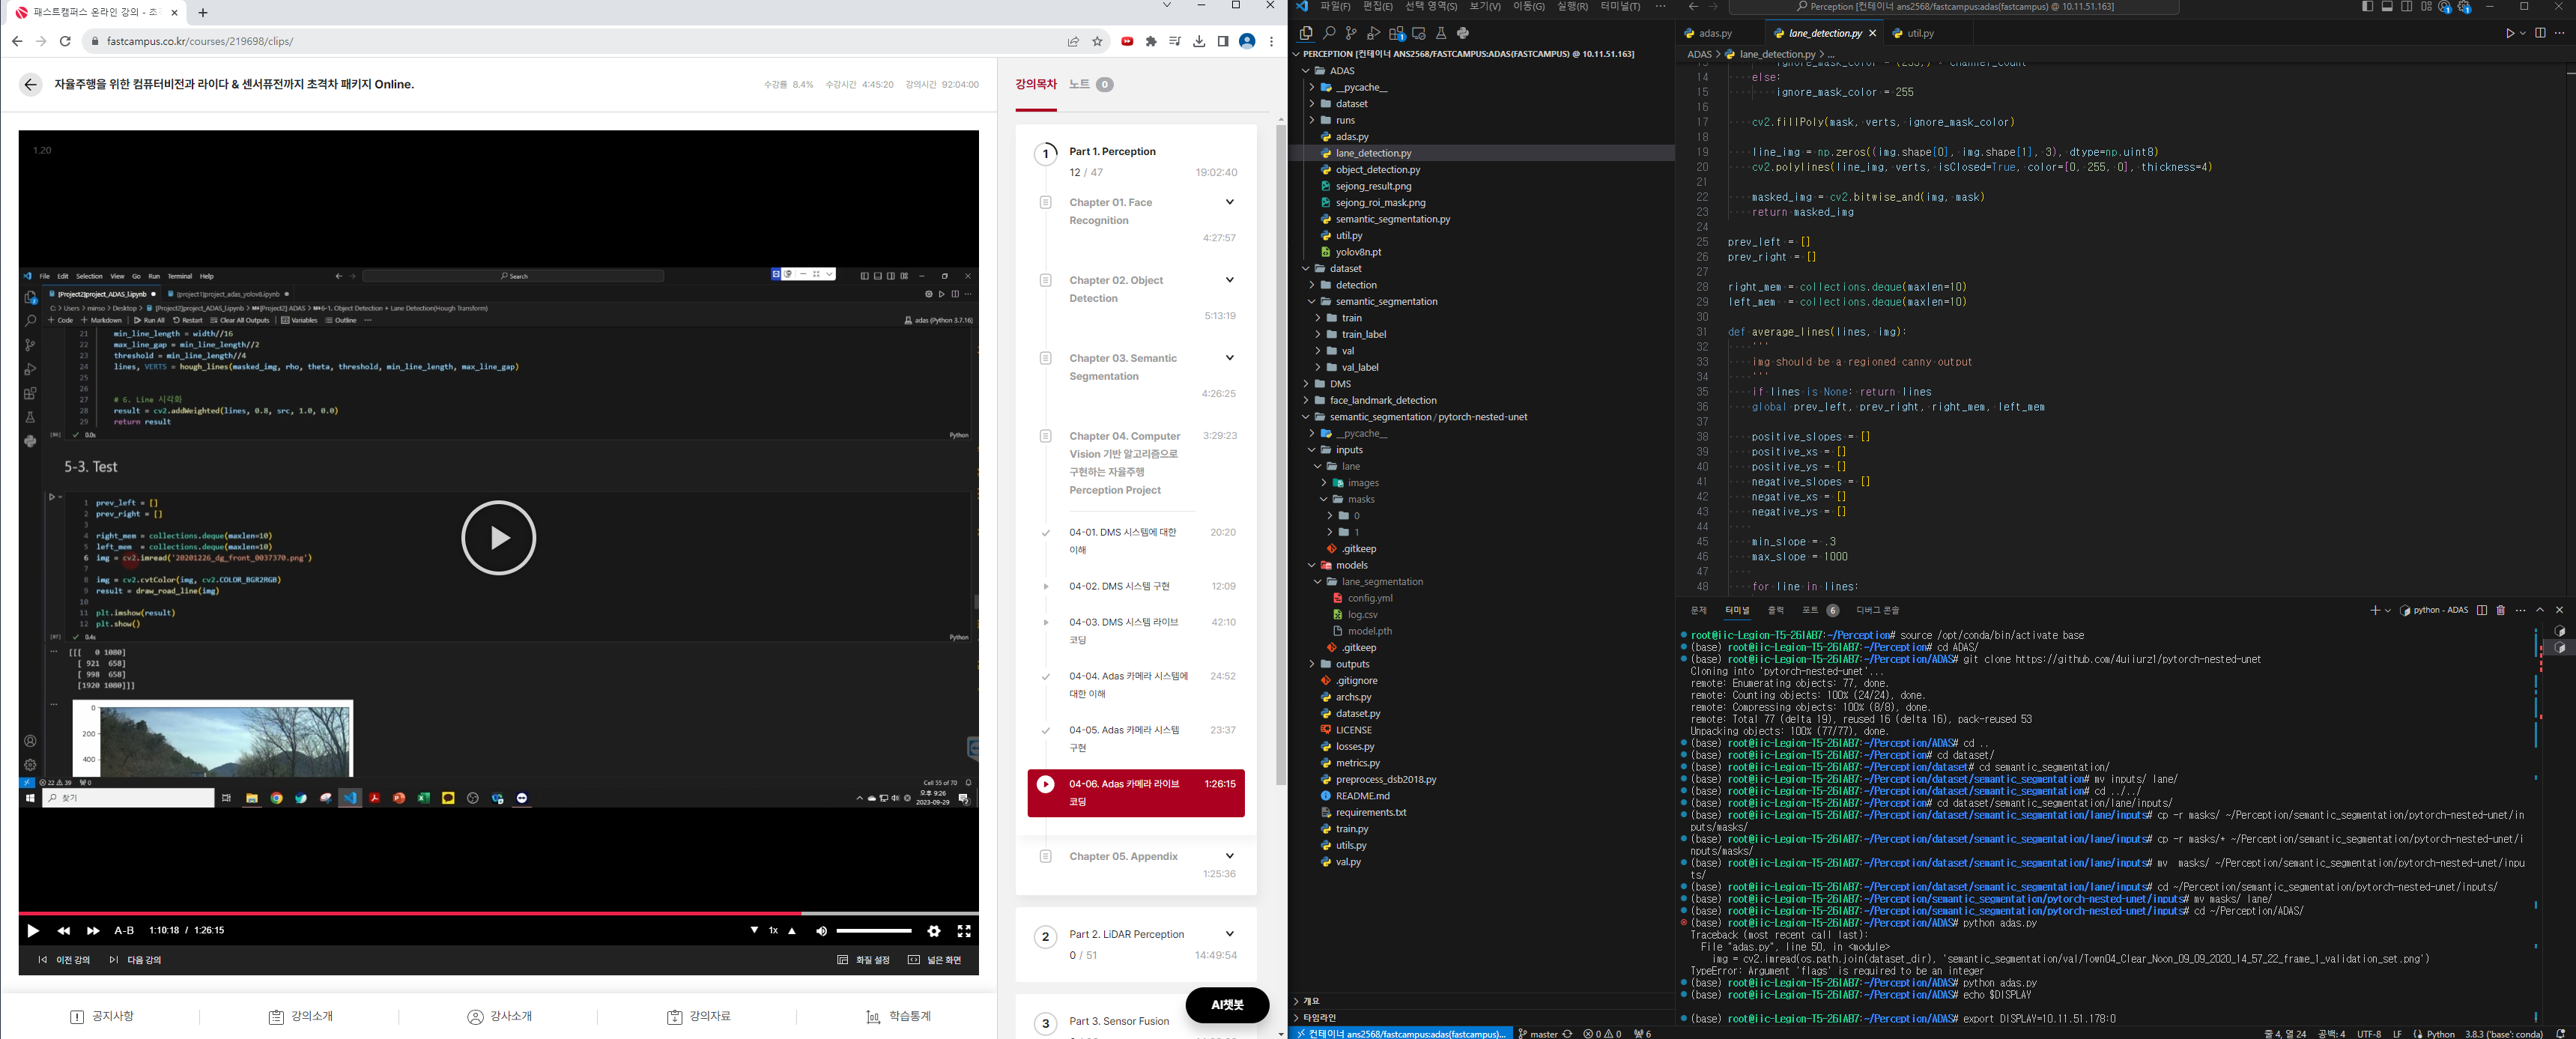Toggle the A-B repeat control
Image resolution: width=2576 pixels, height=1039 pixels.
coord(124,931)
